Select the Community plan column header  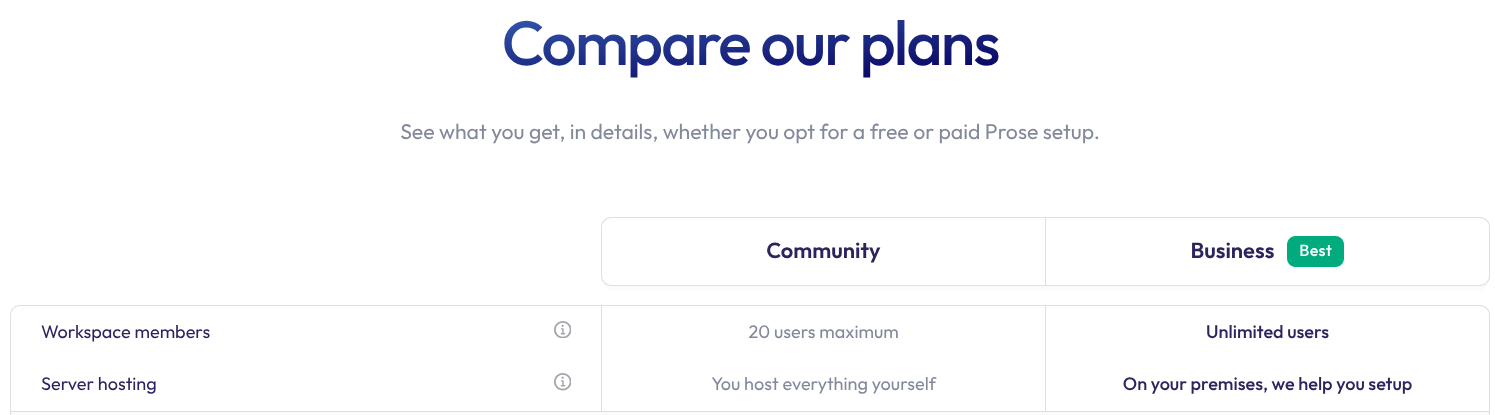pos(823,251)
